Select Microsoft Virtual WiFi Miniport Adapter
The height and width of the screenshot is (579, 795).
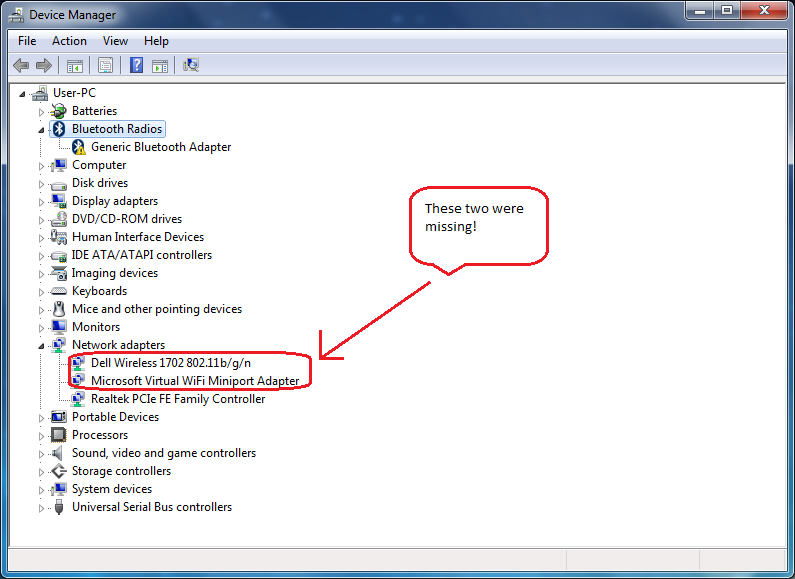click(195, 381)
